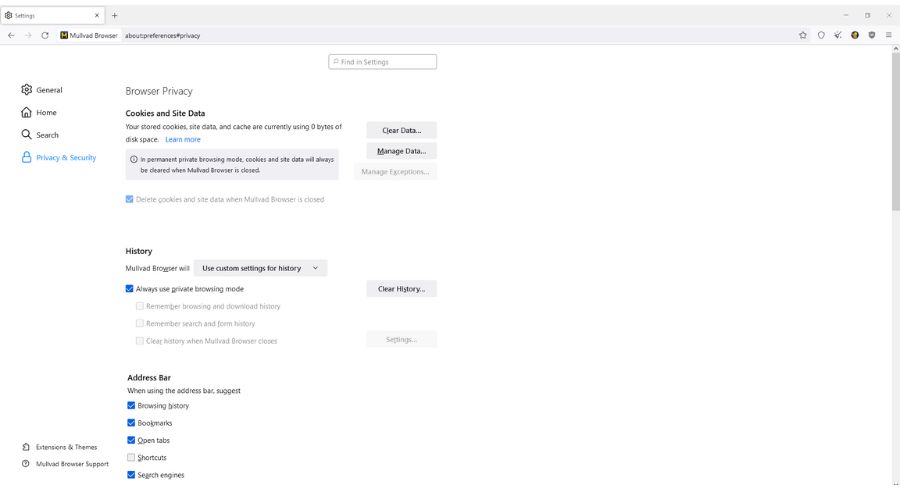Uncheck Open tabs address bar suggestion

pyautogui.click(x=131, y=440)
